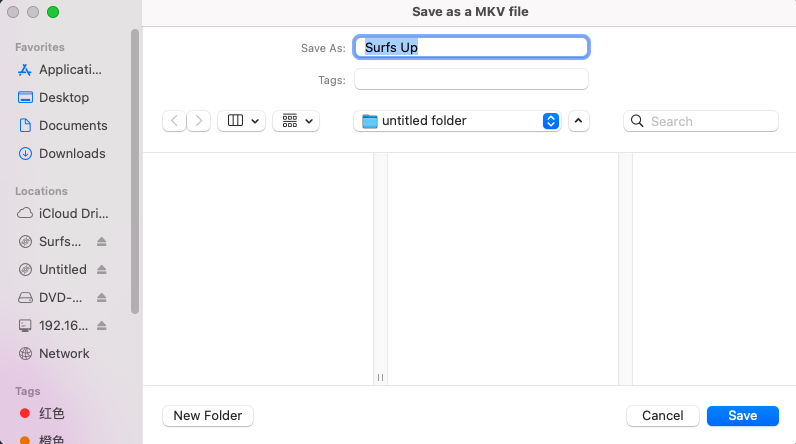Eject the DVD drive
The width and height of the screenshot is (796, 444).
(102, 297)
